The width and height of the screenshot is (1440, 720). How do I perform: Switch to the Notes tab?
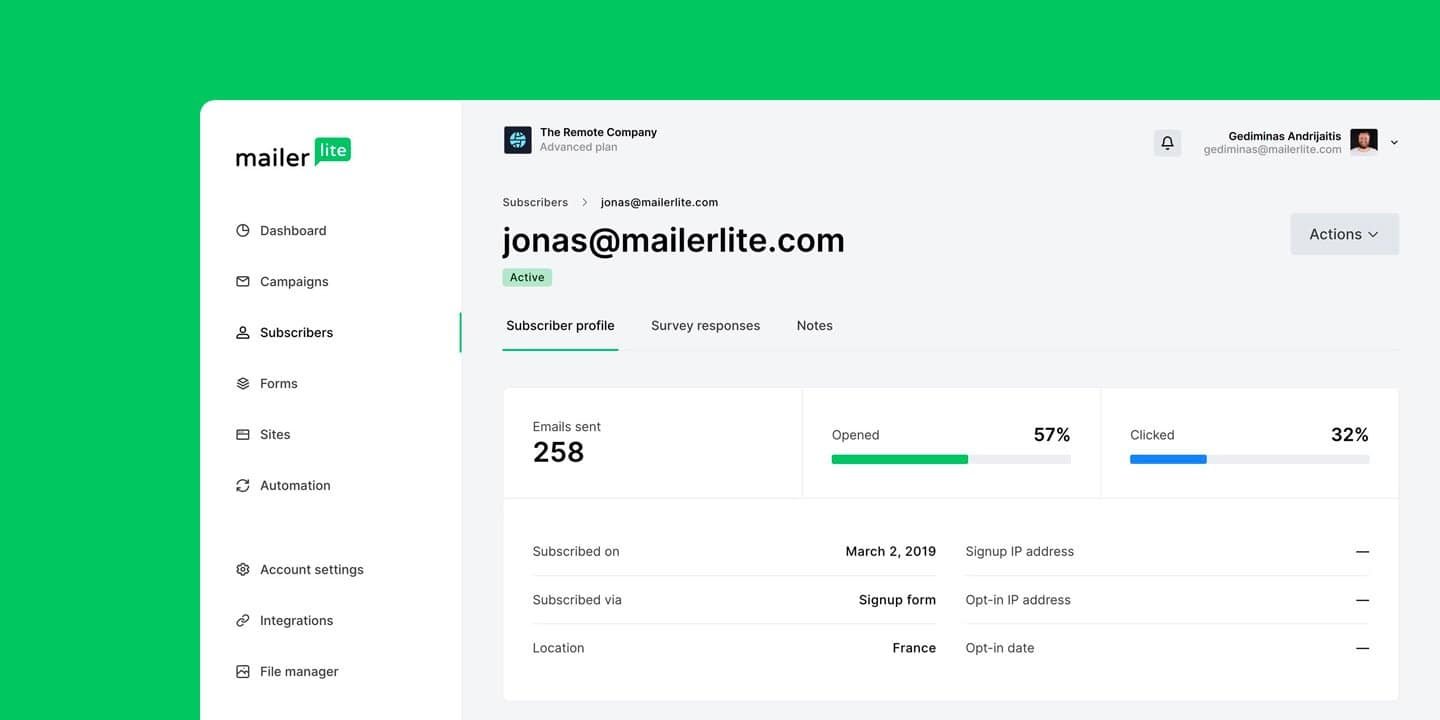coord(814,325)
